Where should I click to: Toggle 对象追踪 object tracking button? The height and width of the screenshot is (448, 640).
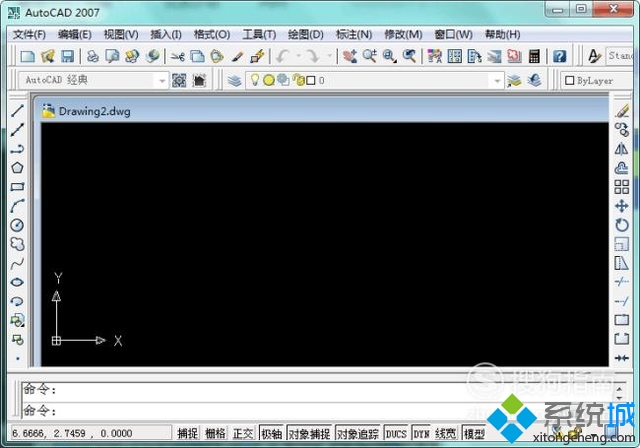tap(358, 433)
